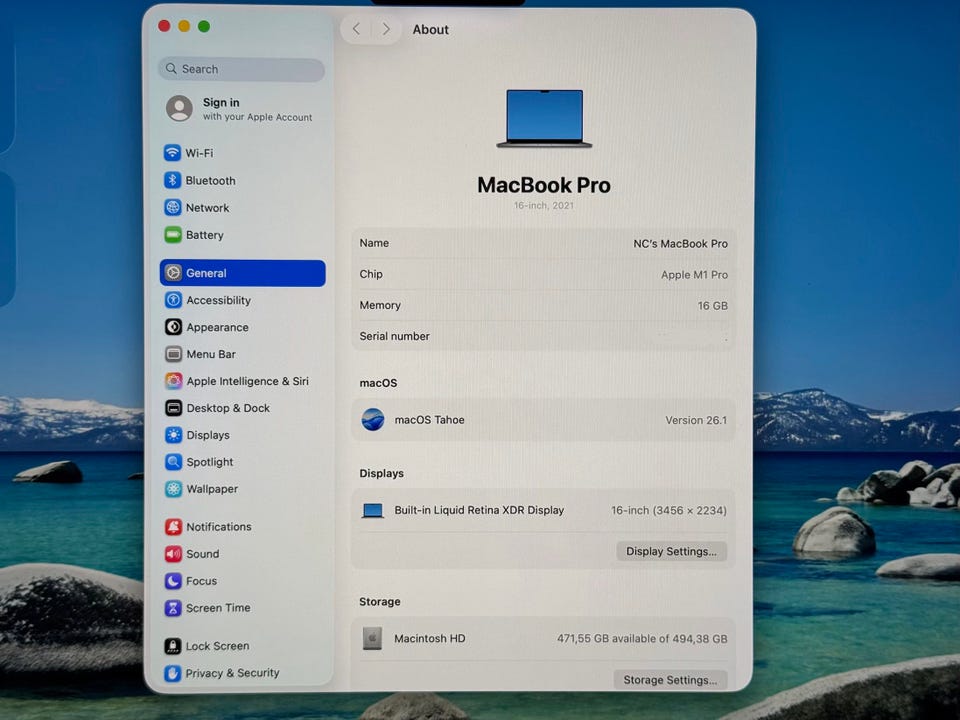Image resolution: width=960 pixels, height=720 pixels.
Task: Open the Privacy & Security hand icon
Action: [173, 673]
